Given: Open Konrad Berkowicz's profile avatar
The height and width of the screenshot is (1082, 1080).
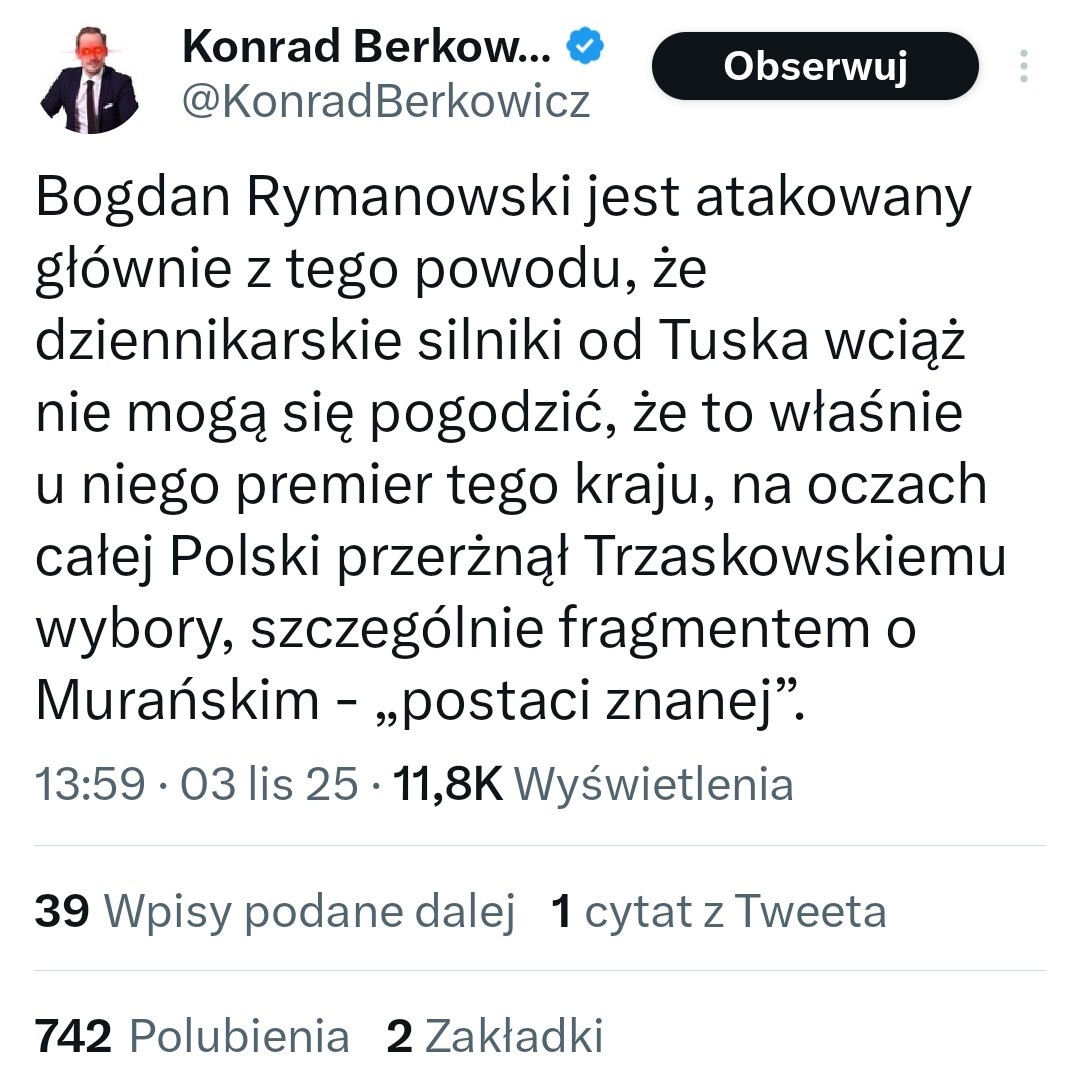Looking at the screenshot, I should pos(89,84).
